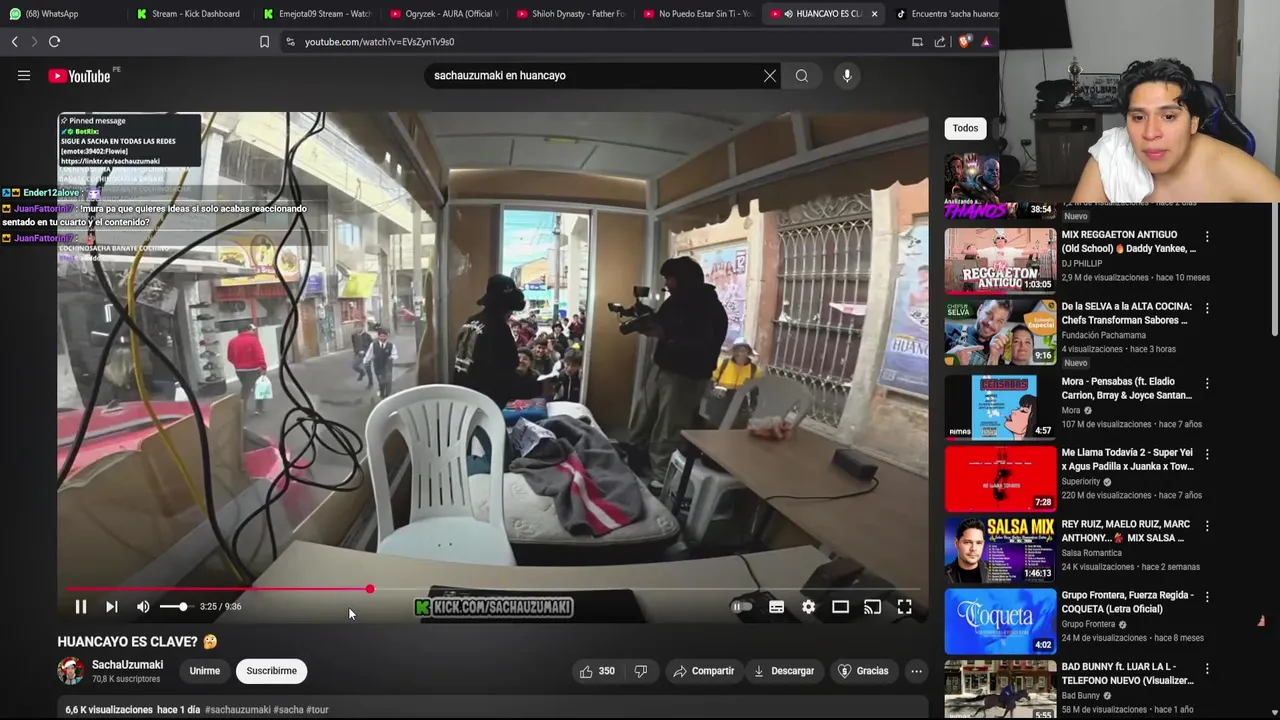Open SachaUzumaki channel avatar

(71, 671)
